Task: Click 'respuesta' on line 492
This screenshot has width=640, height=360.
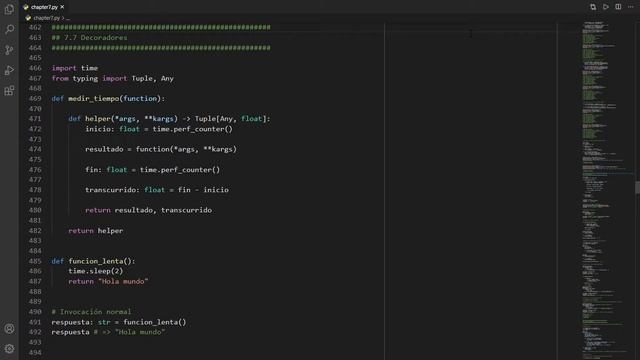Action: pyautogui.click(x=70, y=332)
